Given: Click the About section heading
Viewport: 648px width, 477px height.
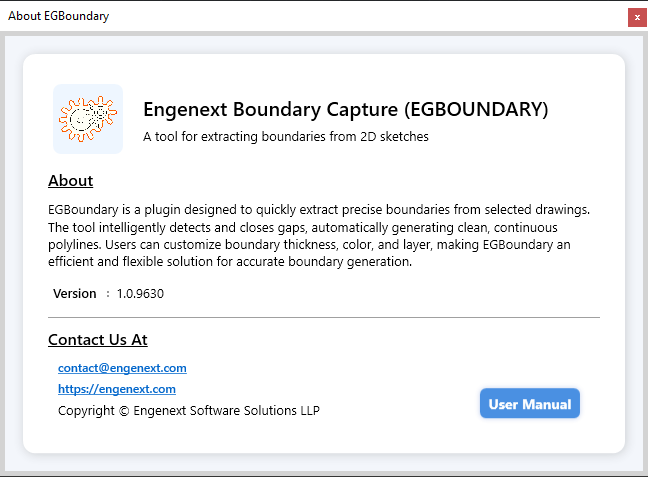Looking at the screenshot, I should (71, 181).
